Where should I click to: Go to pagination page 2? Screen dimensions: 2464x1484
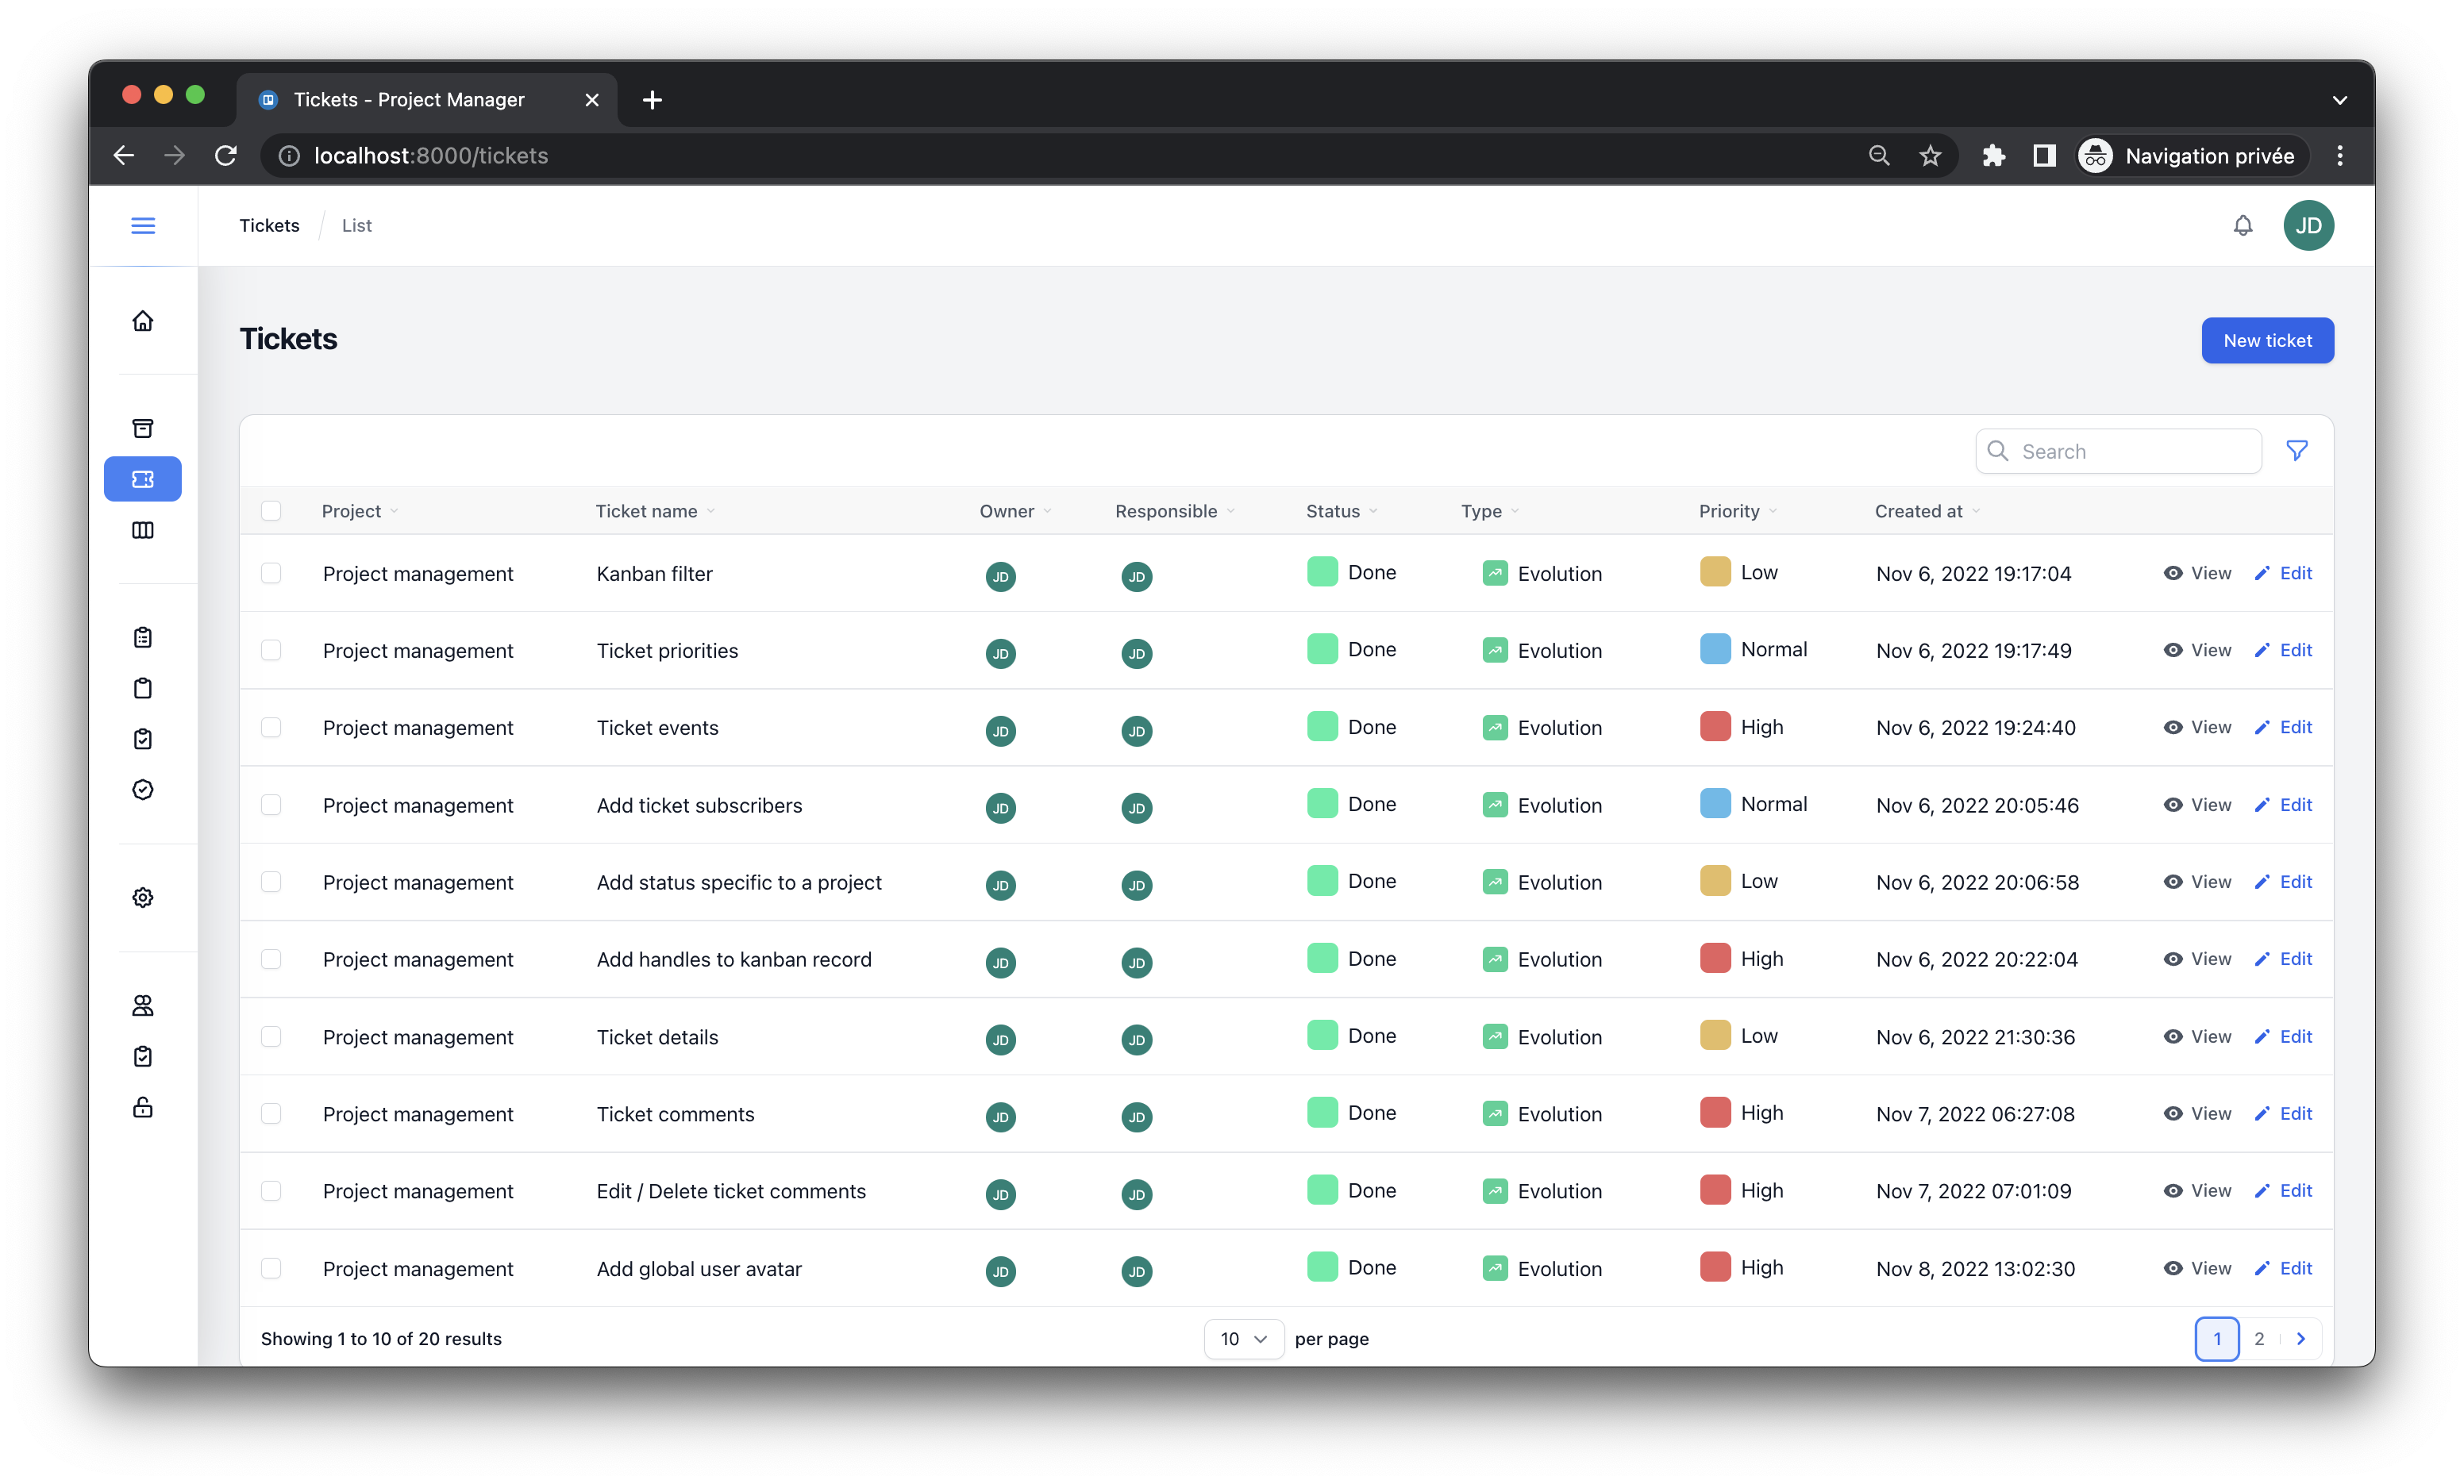[2259, 1338]
